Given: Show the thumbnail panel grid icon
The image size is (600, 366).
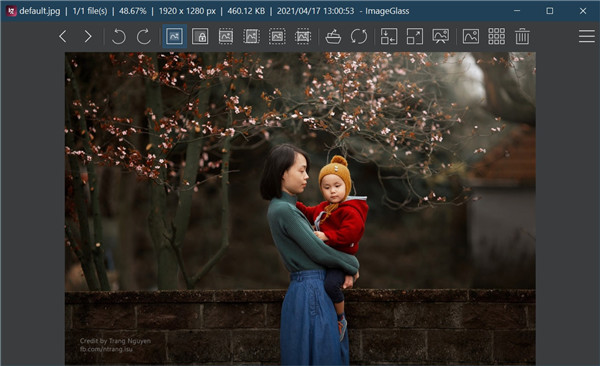Looking at the screenshot, I should (497, 37).
